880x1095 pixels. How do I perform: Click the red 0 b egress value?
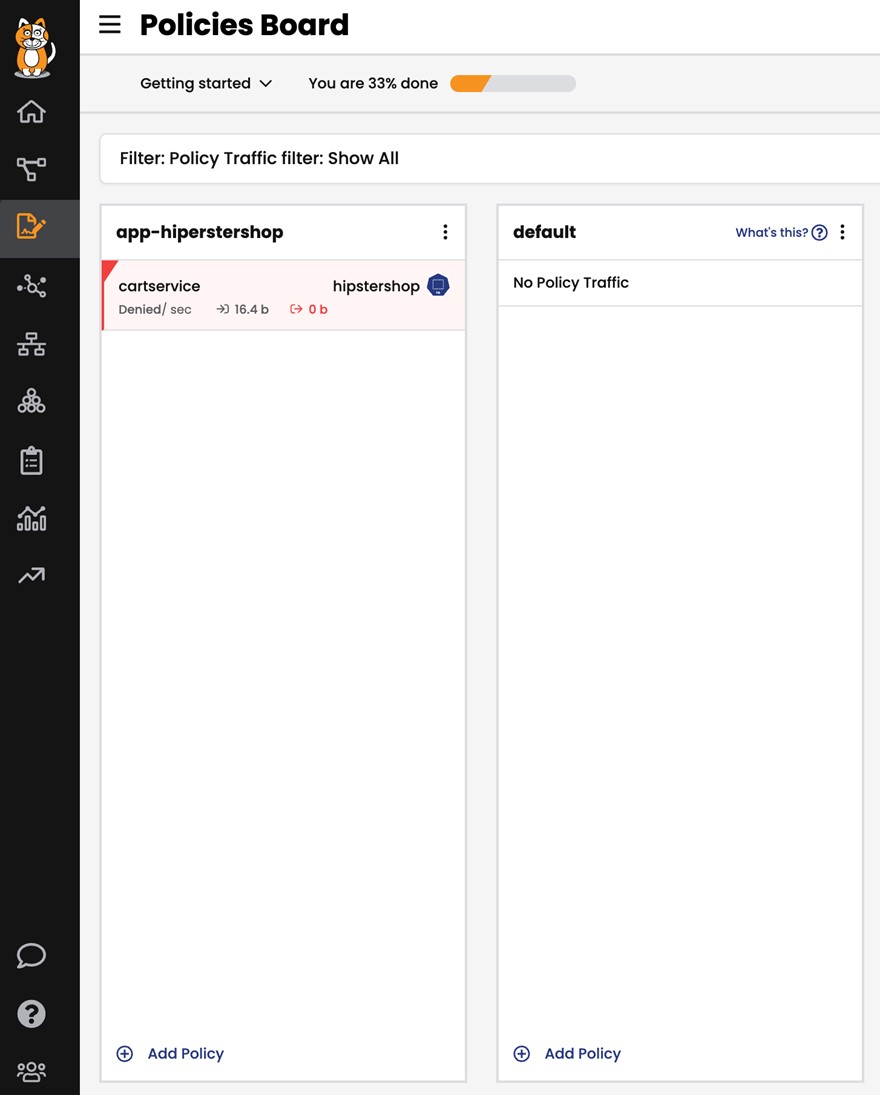[x=318, y=309]
